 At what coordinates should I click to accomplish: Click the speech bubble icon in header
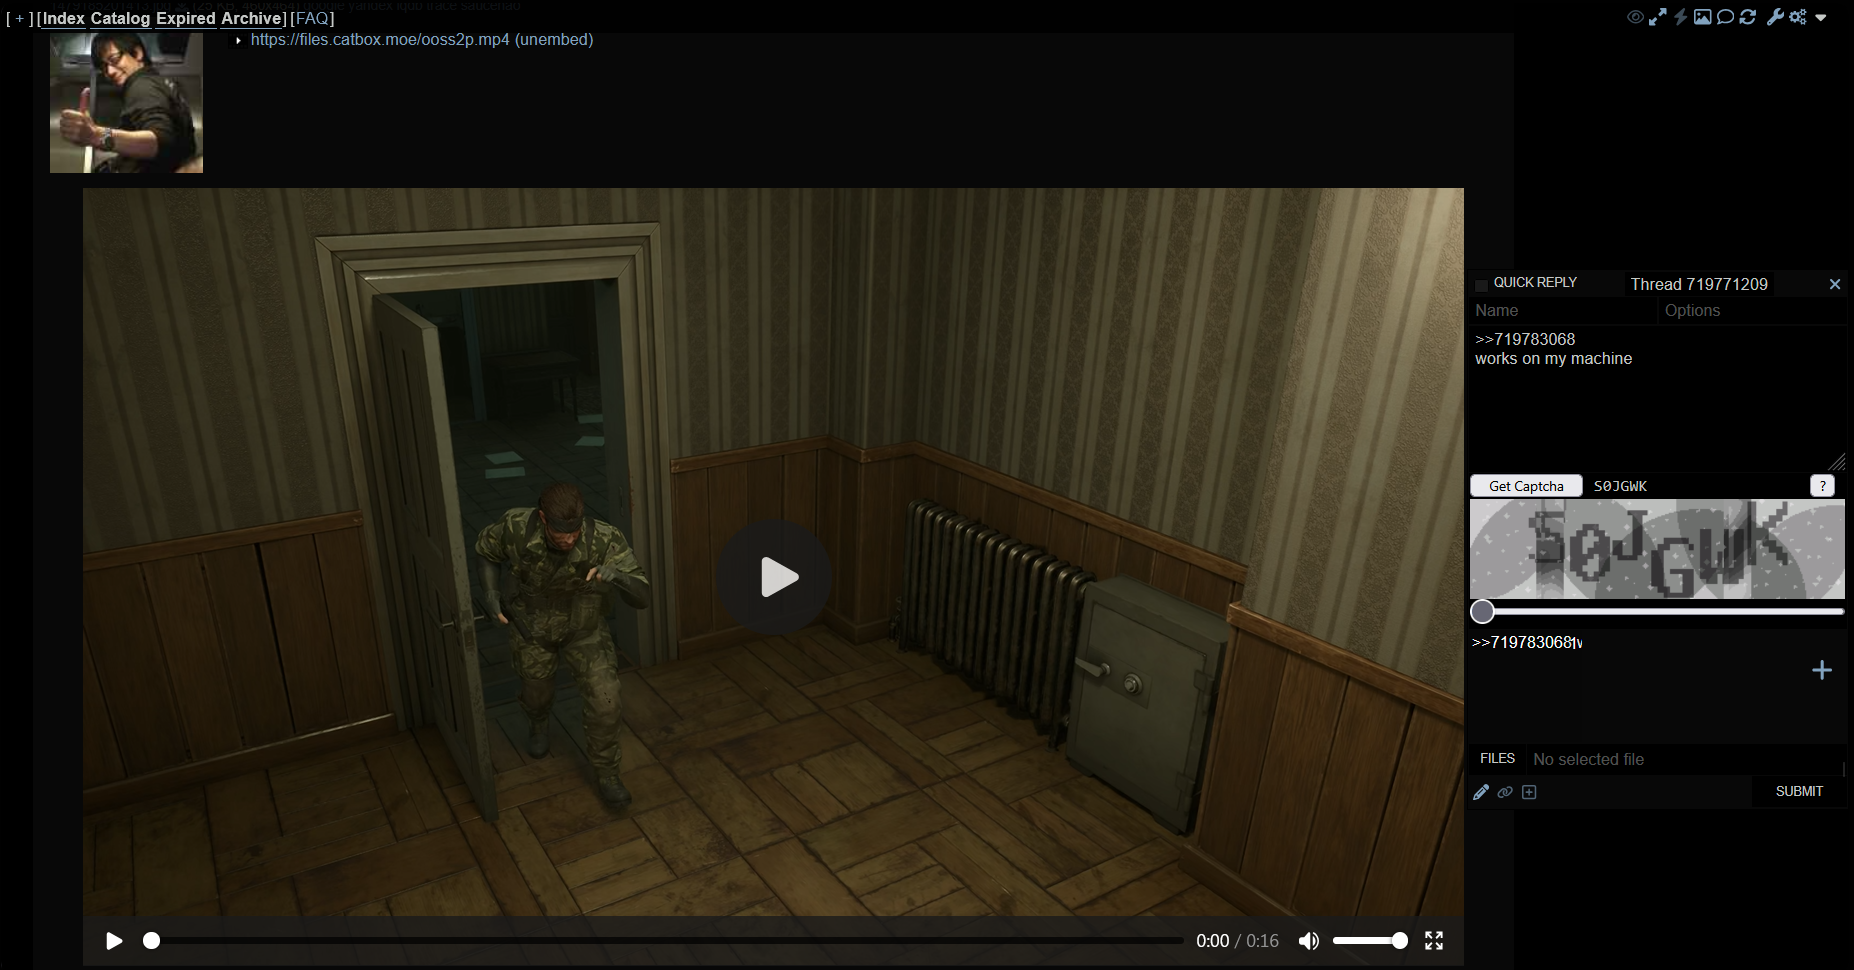pyautogui.click(x=1725, y=17)
